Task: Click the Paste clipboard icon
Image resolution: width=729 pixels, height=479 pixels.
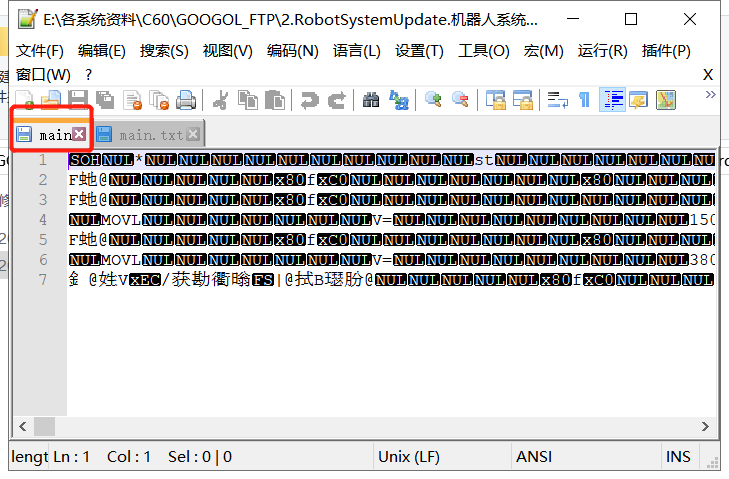Action: pyautogui.click(x=275, y=100)
